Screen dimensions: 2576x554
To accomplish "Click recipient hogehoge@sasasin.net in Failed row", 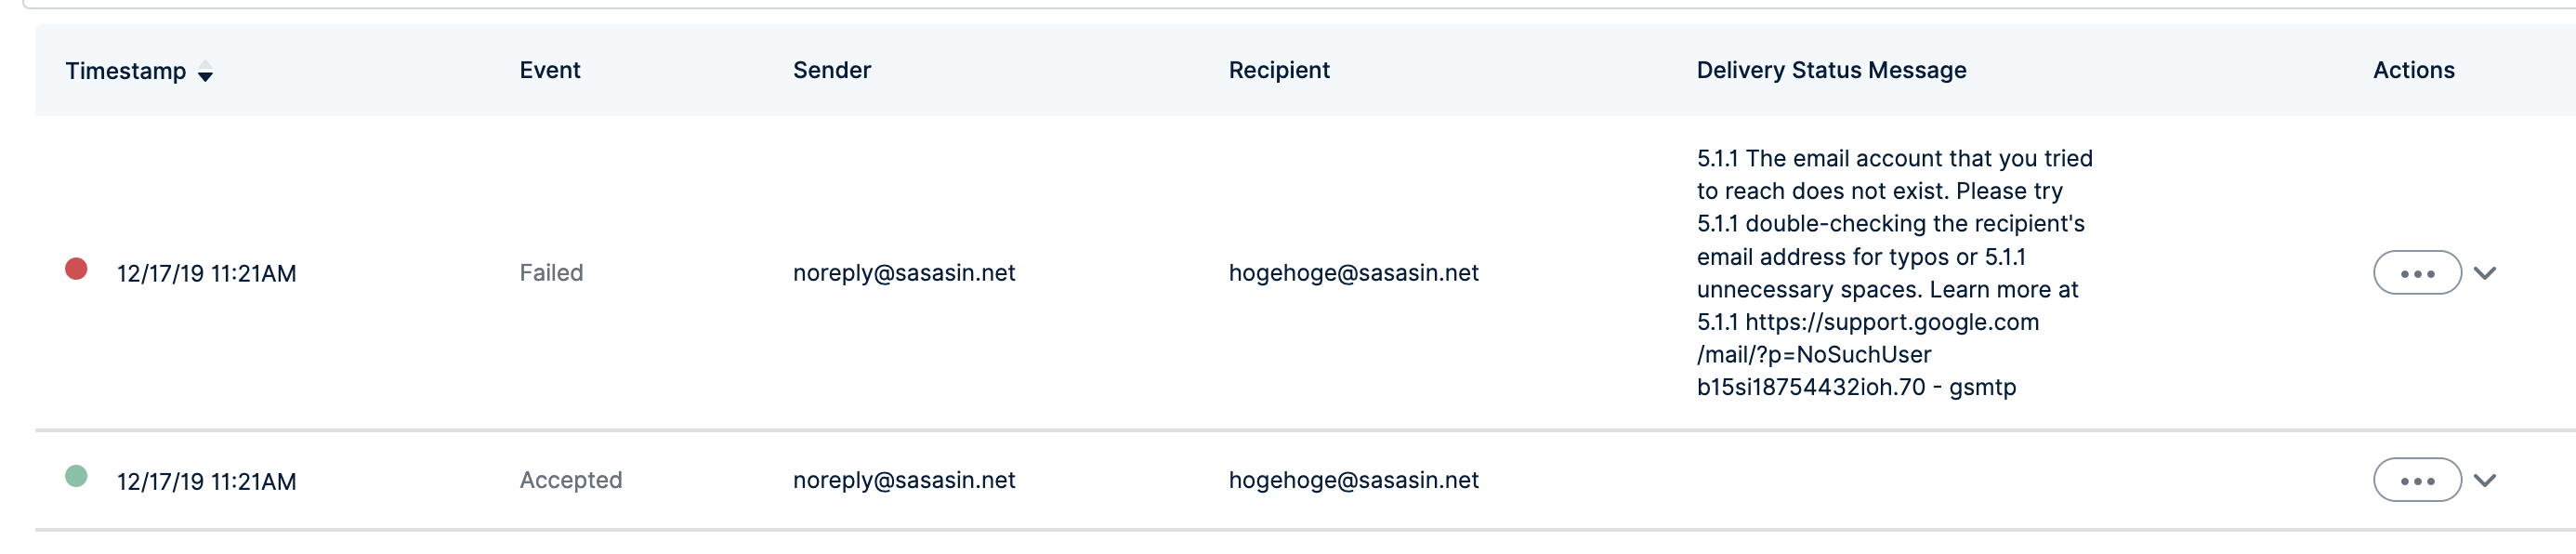I will [1352, 273].
